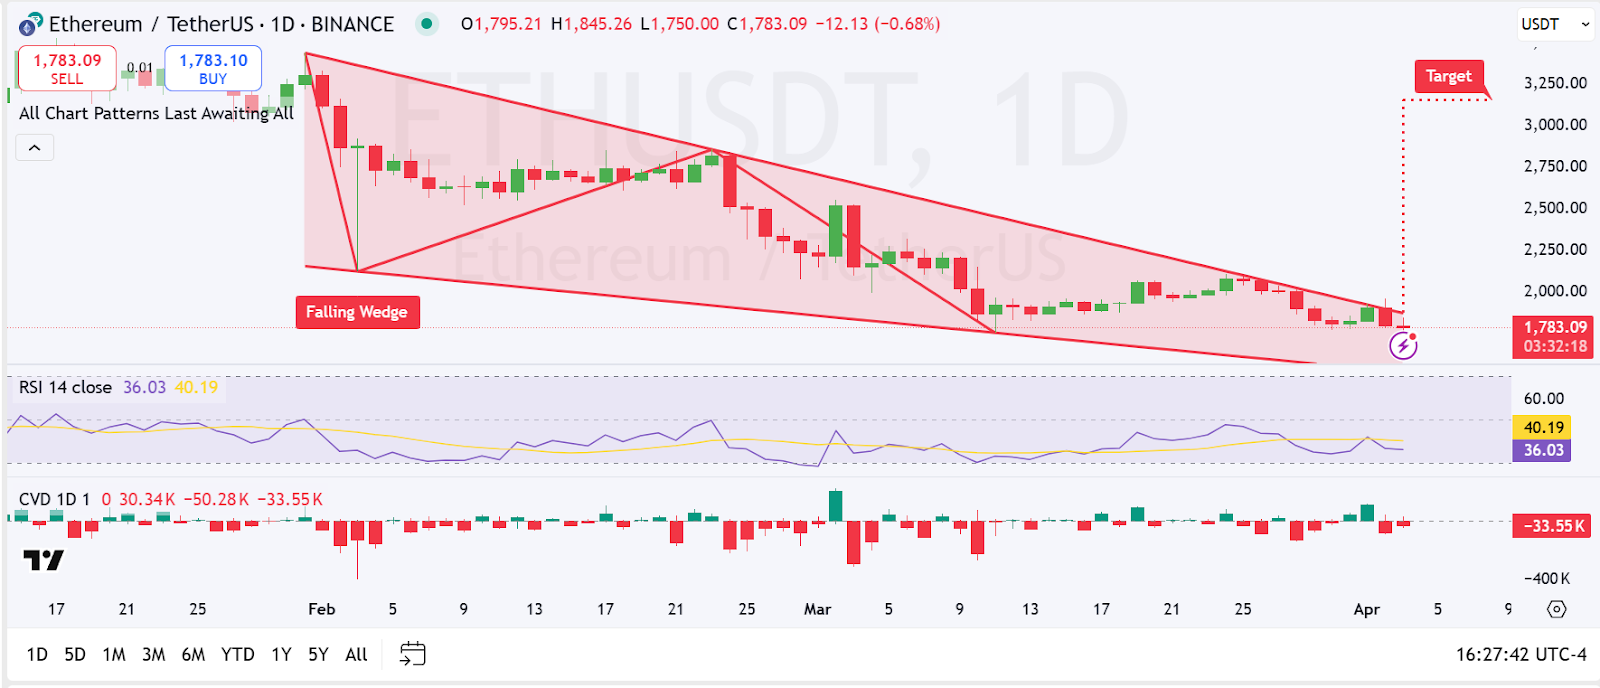The height and width of the screenshot is (688, 1600).
Task: Click the 1,783.10 BUY button
Action: pyautogui.click(x=213, y=68)
